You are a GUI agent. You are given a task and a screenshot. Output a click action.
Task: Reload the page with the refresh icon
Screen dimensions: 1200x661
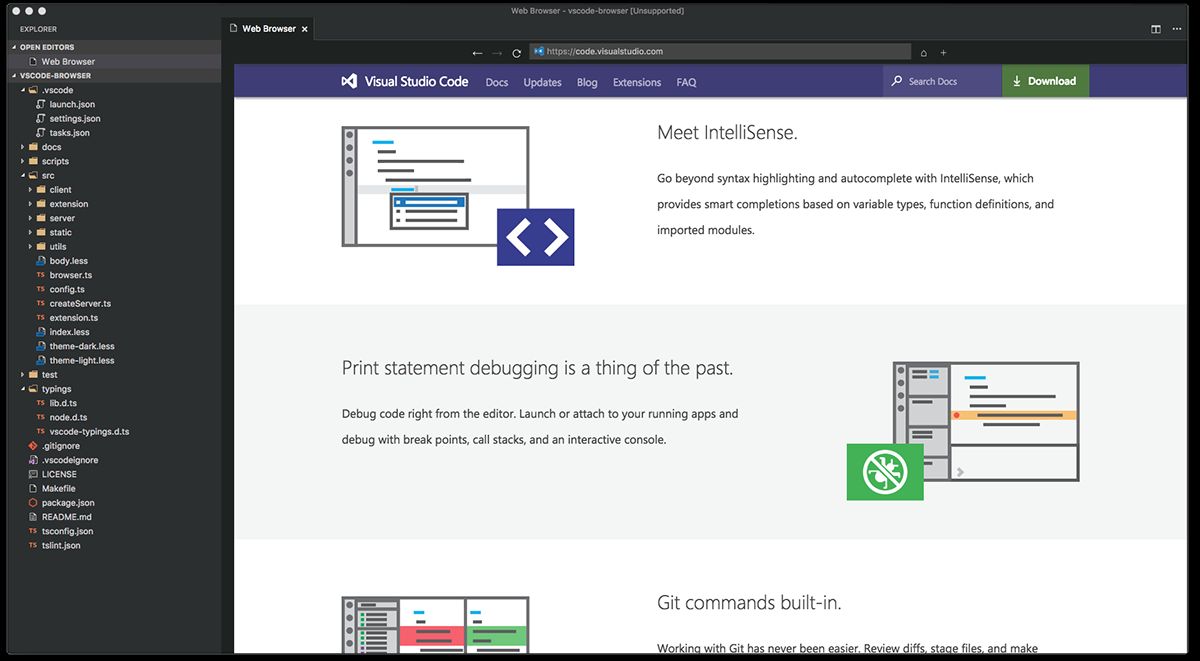[x=517, y=52]
